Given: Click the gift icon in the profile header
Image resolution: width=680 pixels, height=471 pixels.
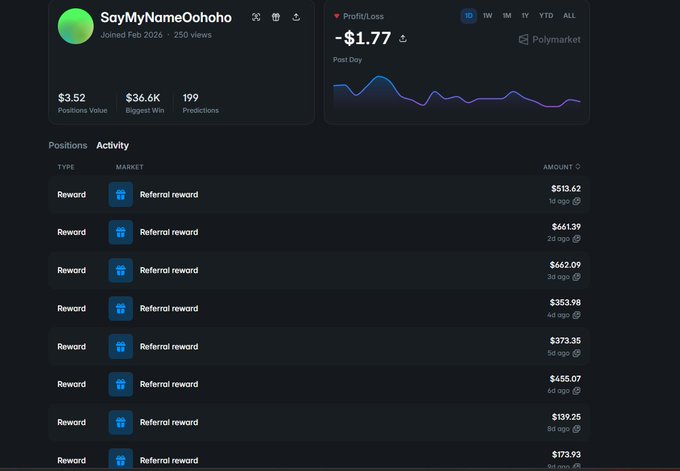Looking at the screenshot, I should (x=276, y=17).
